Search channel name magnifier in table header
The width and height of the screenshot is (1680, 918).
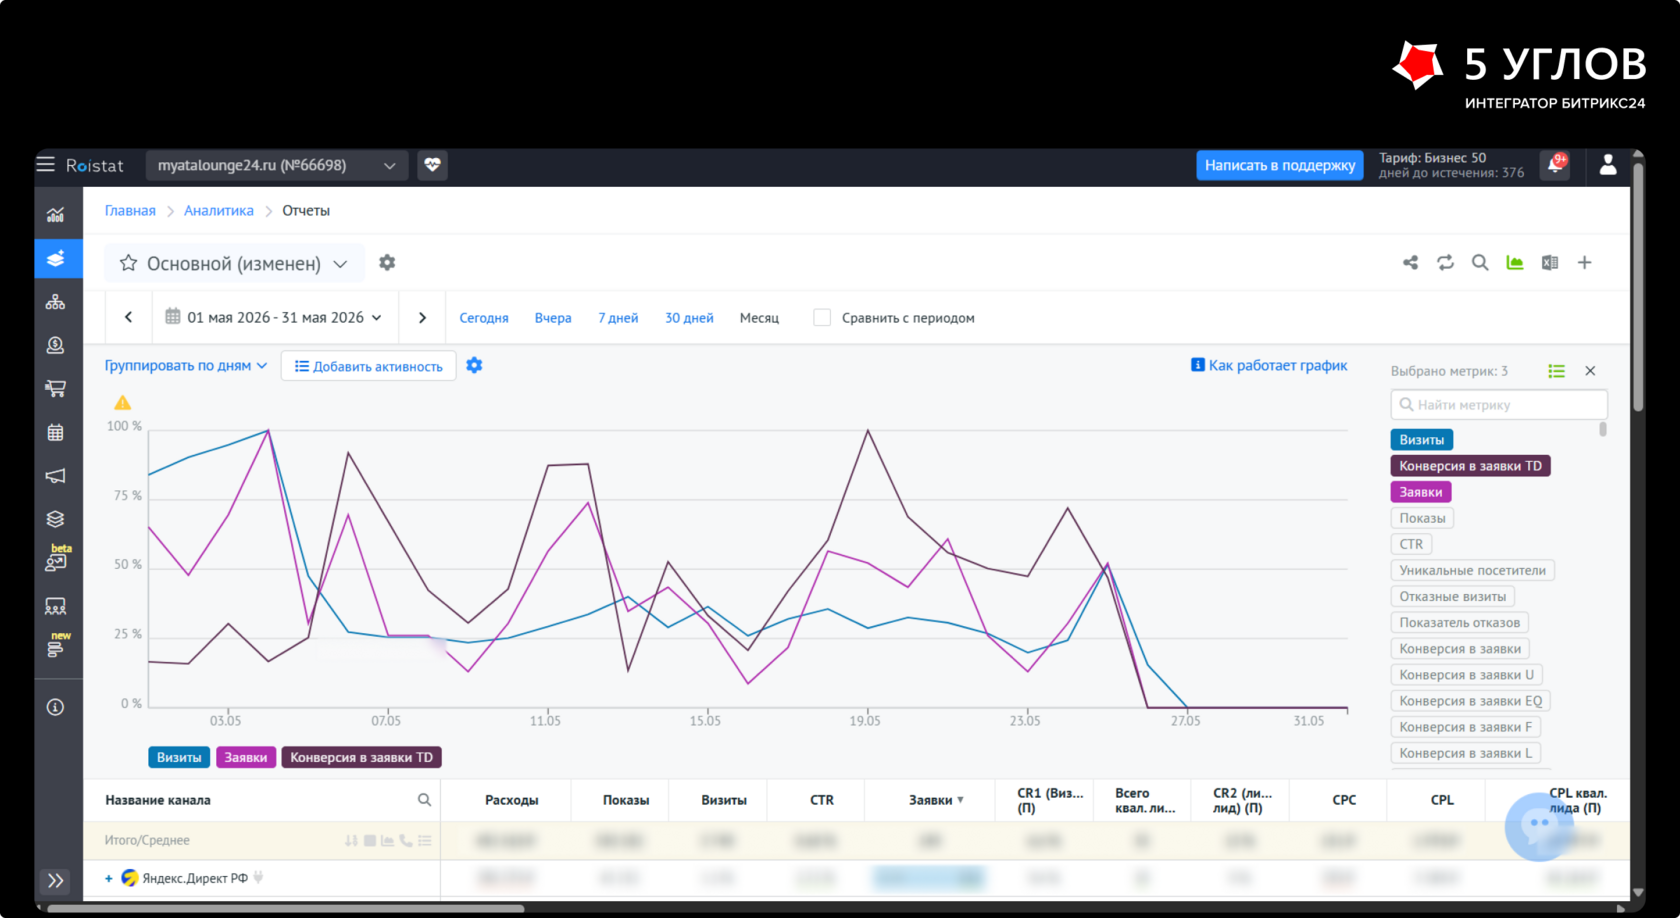(424, 800)
